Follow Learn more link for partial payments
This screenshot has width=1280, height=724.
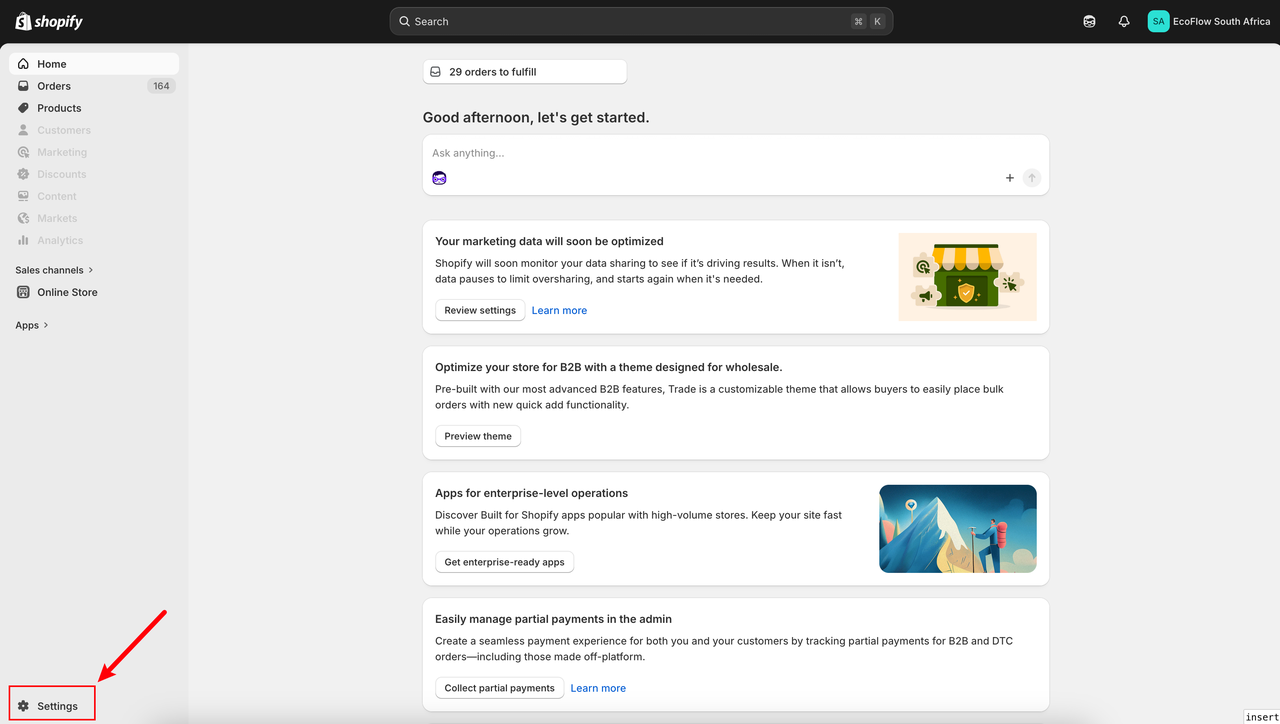598,688
